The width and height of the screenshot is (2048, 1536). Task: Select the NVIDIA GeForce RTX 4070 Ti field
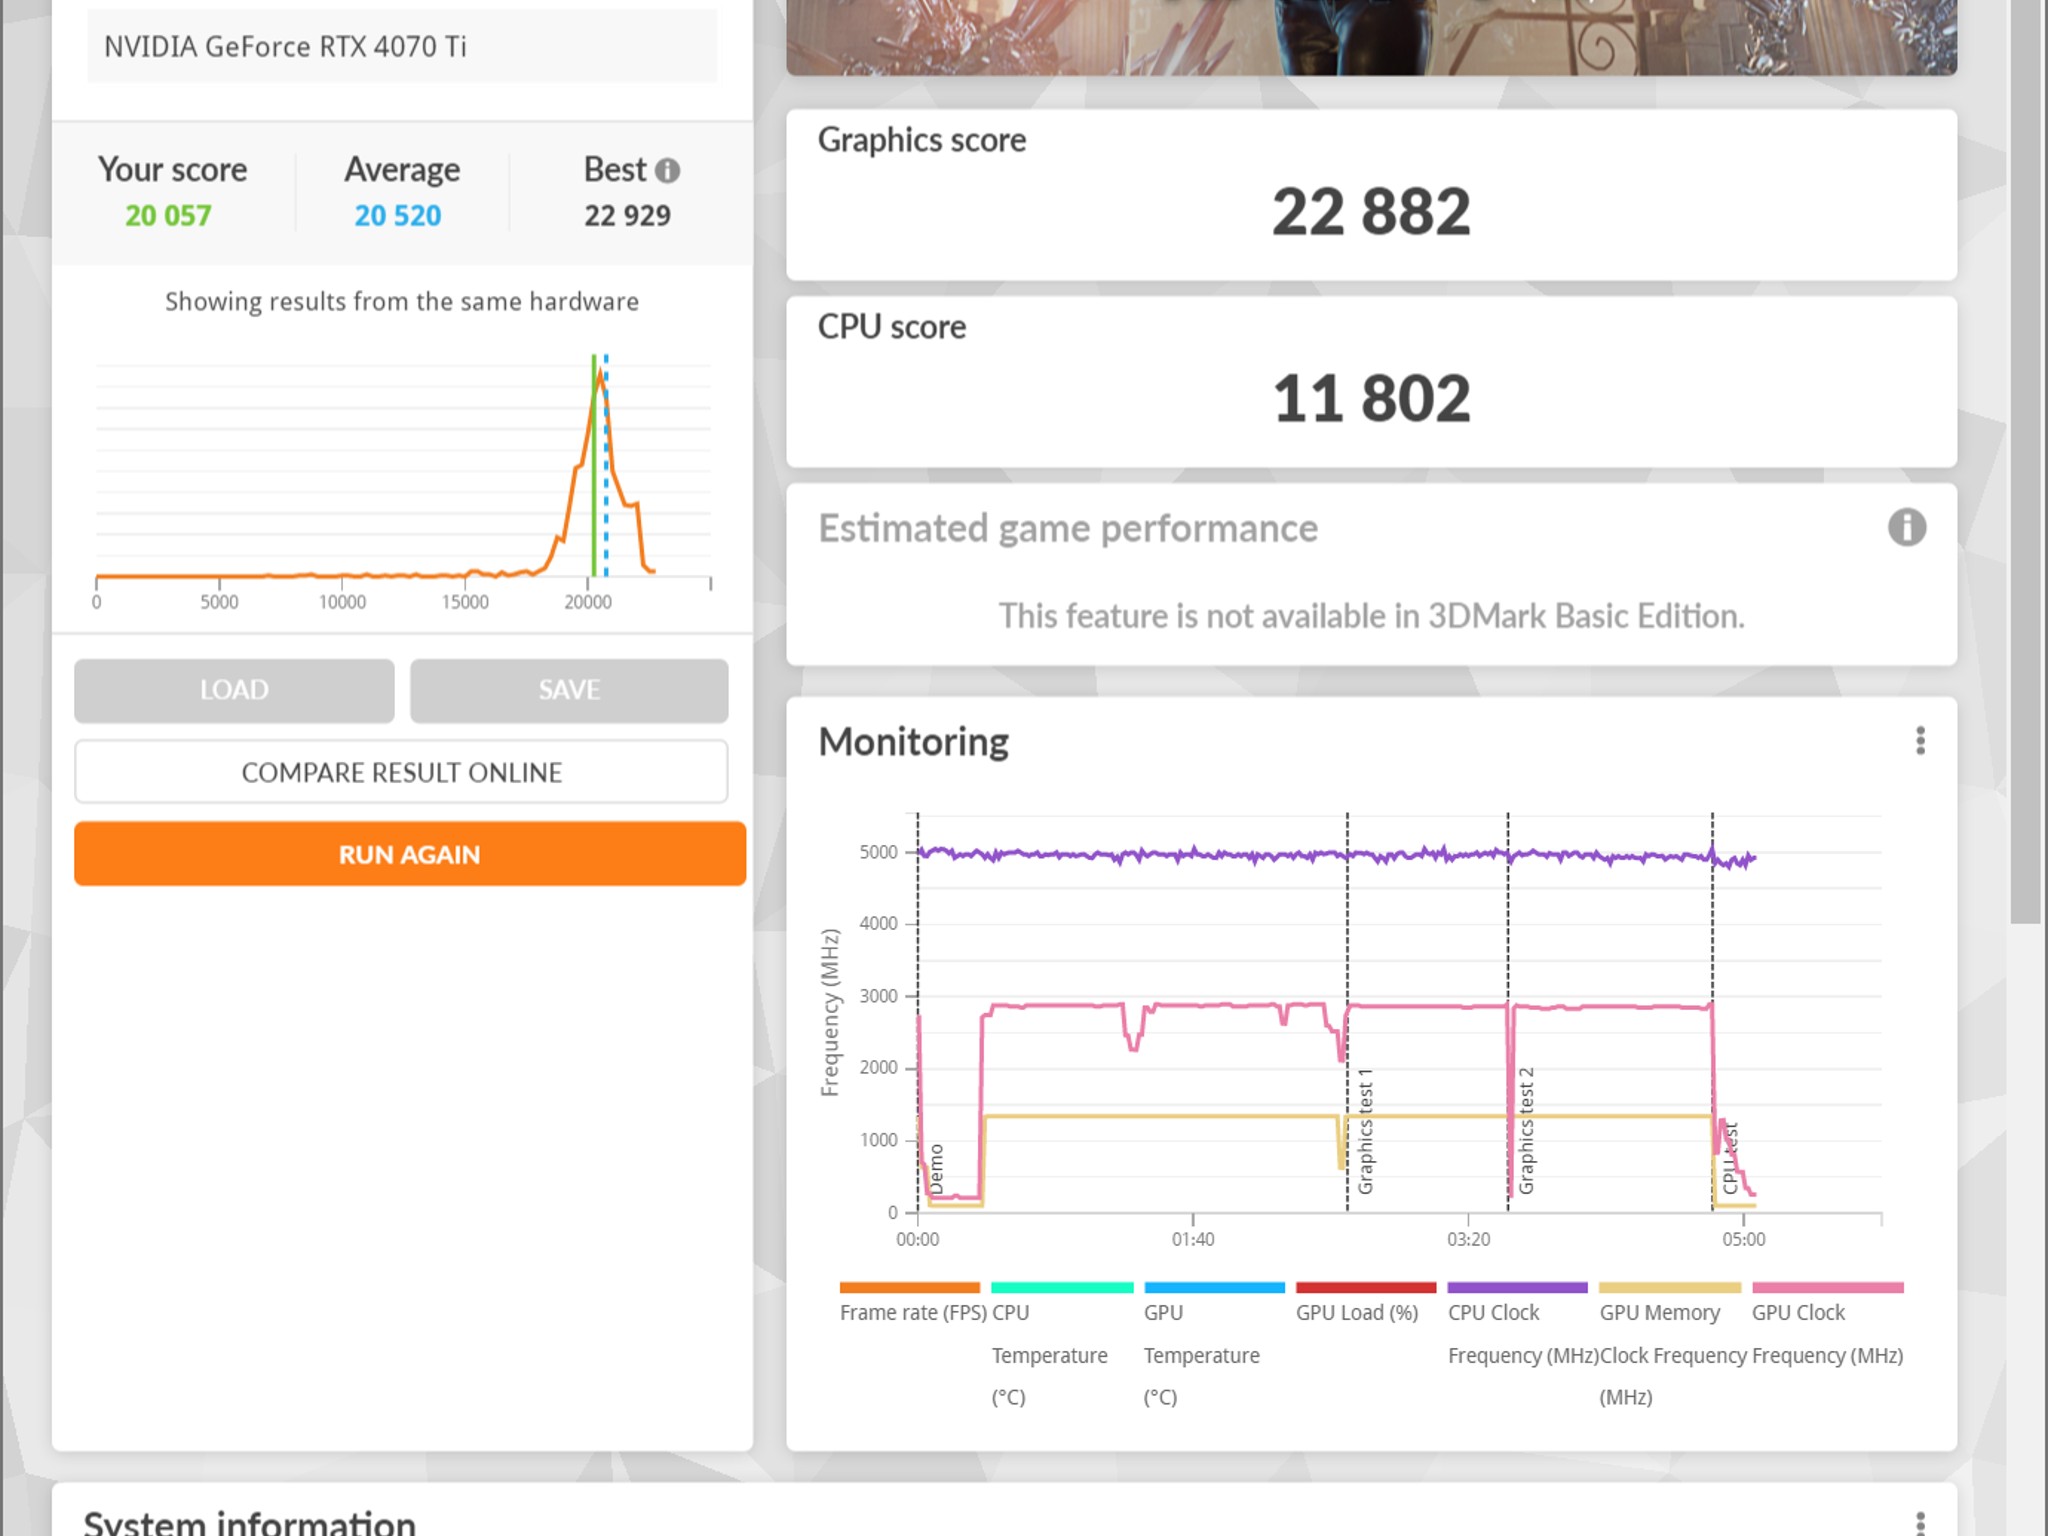402,46
